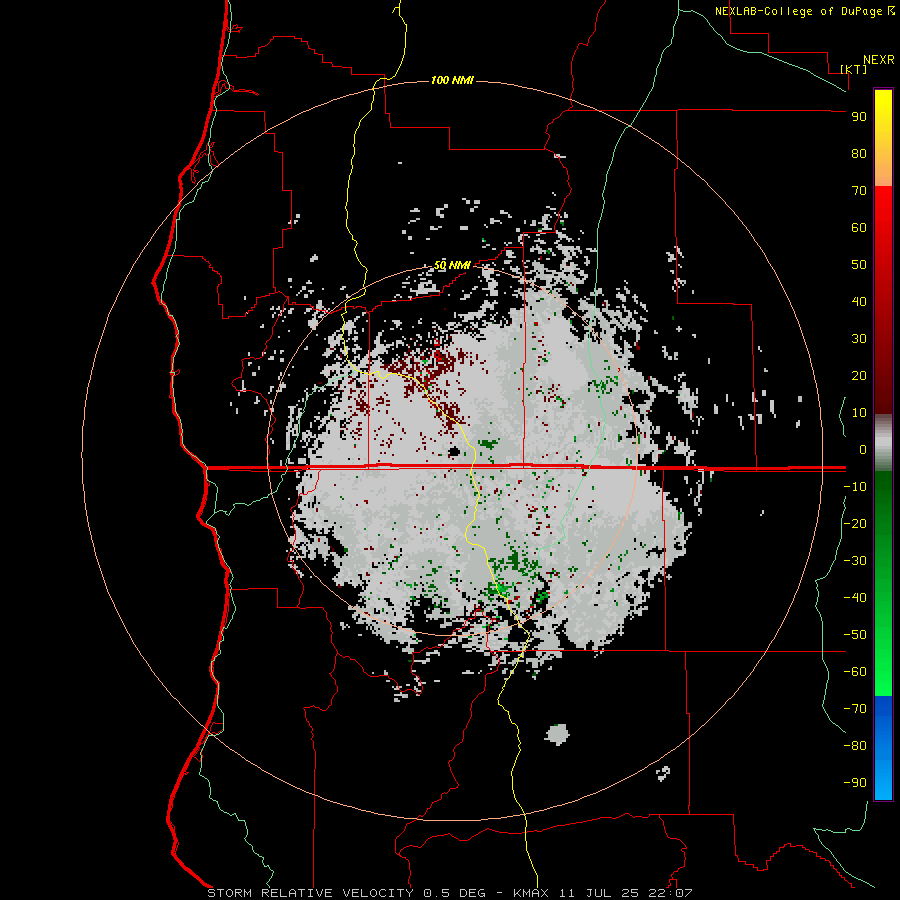Click the -30 value on velocity scale

tap(855, 561)
